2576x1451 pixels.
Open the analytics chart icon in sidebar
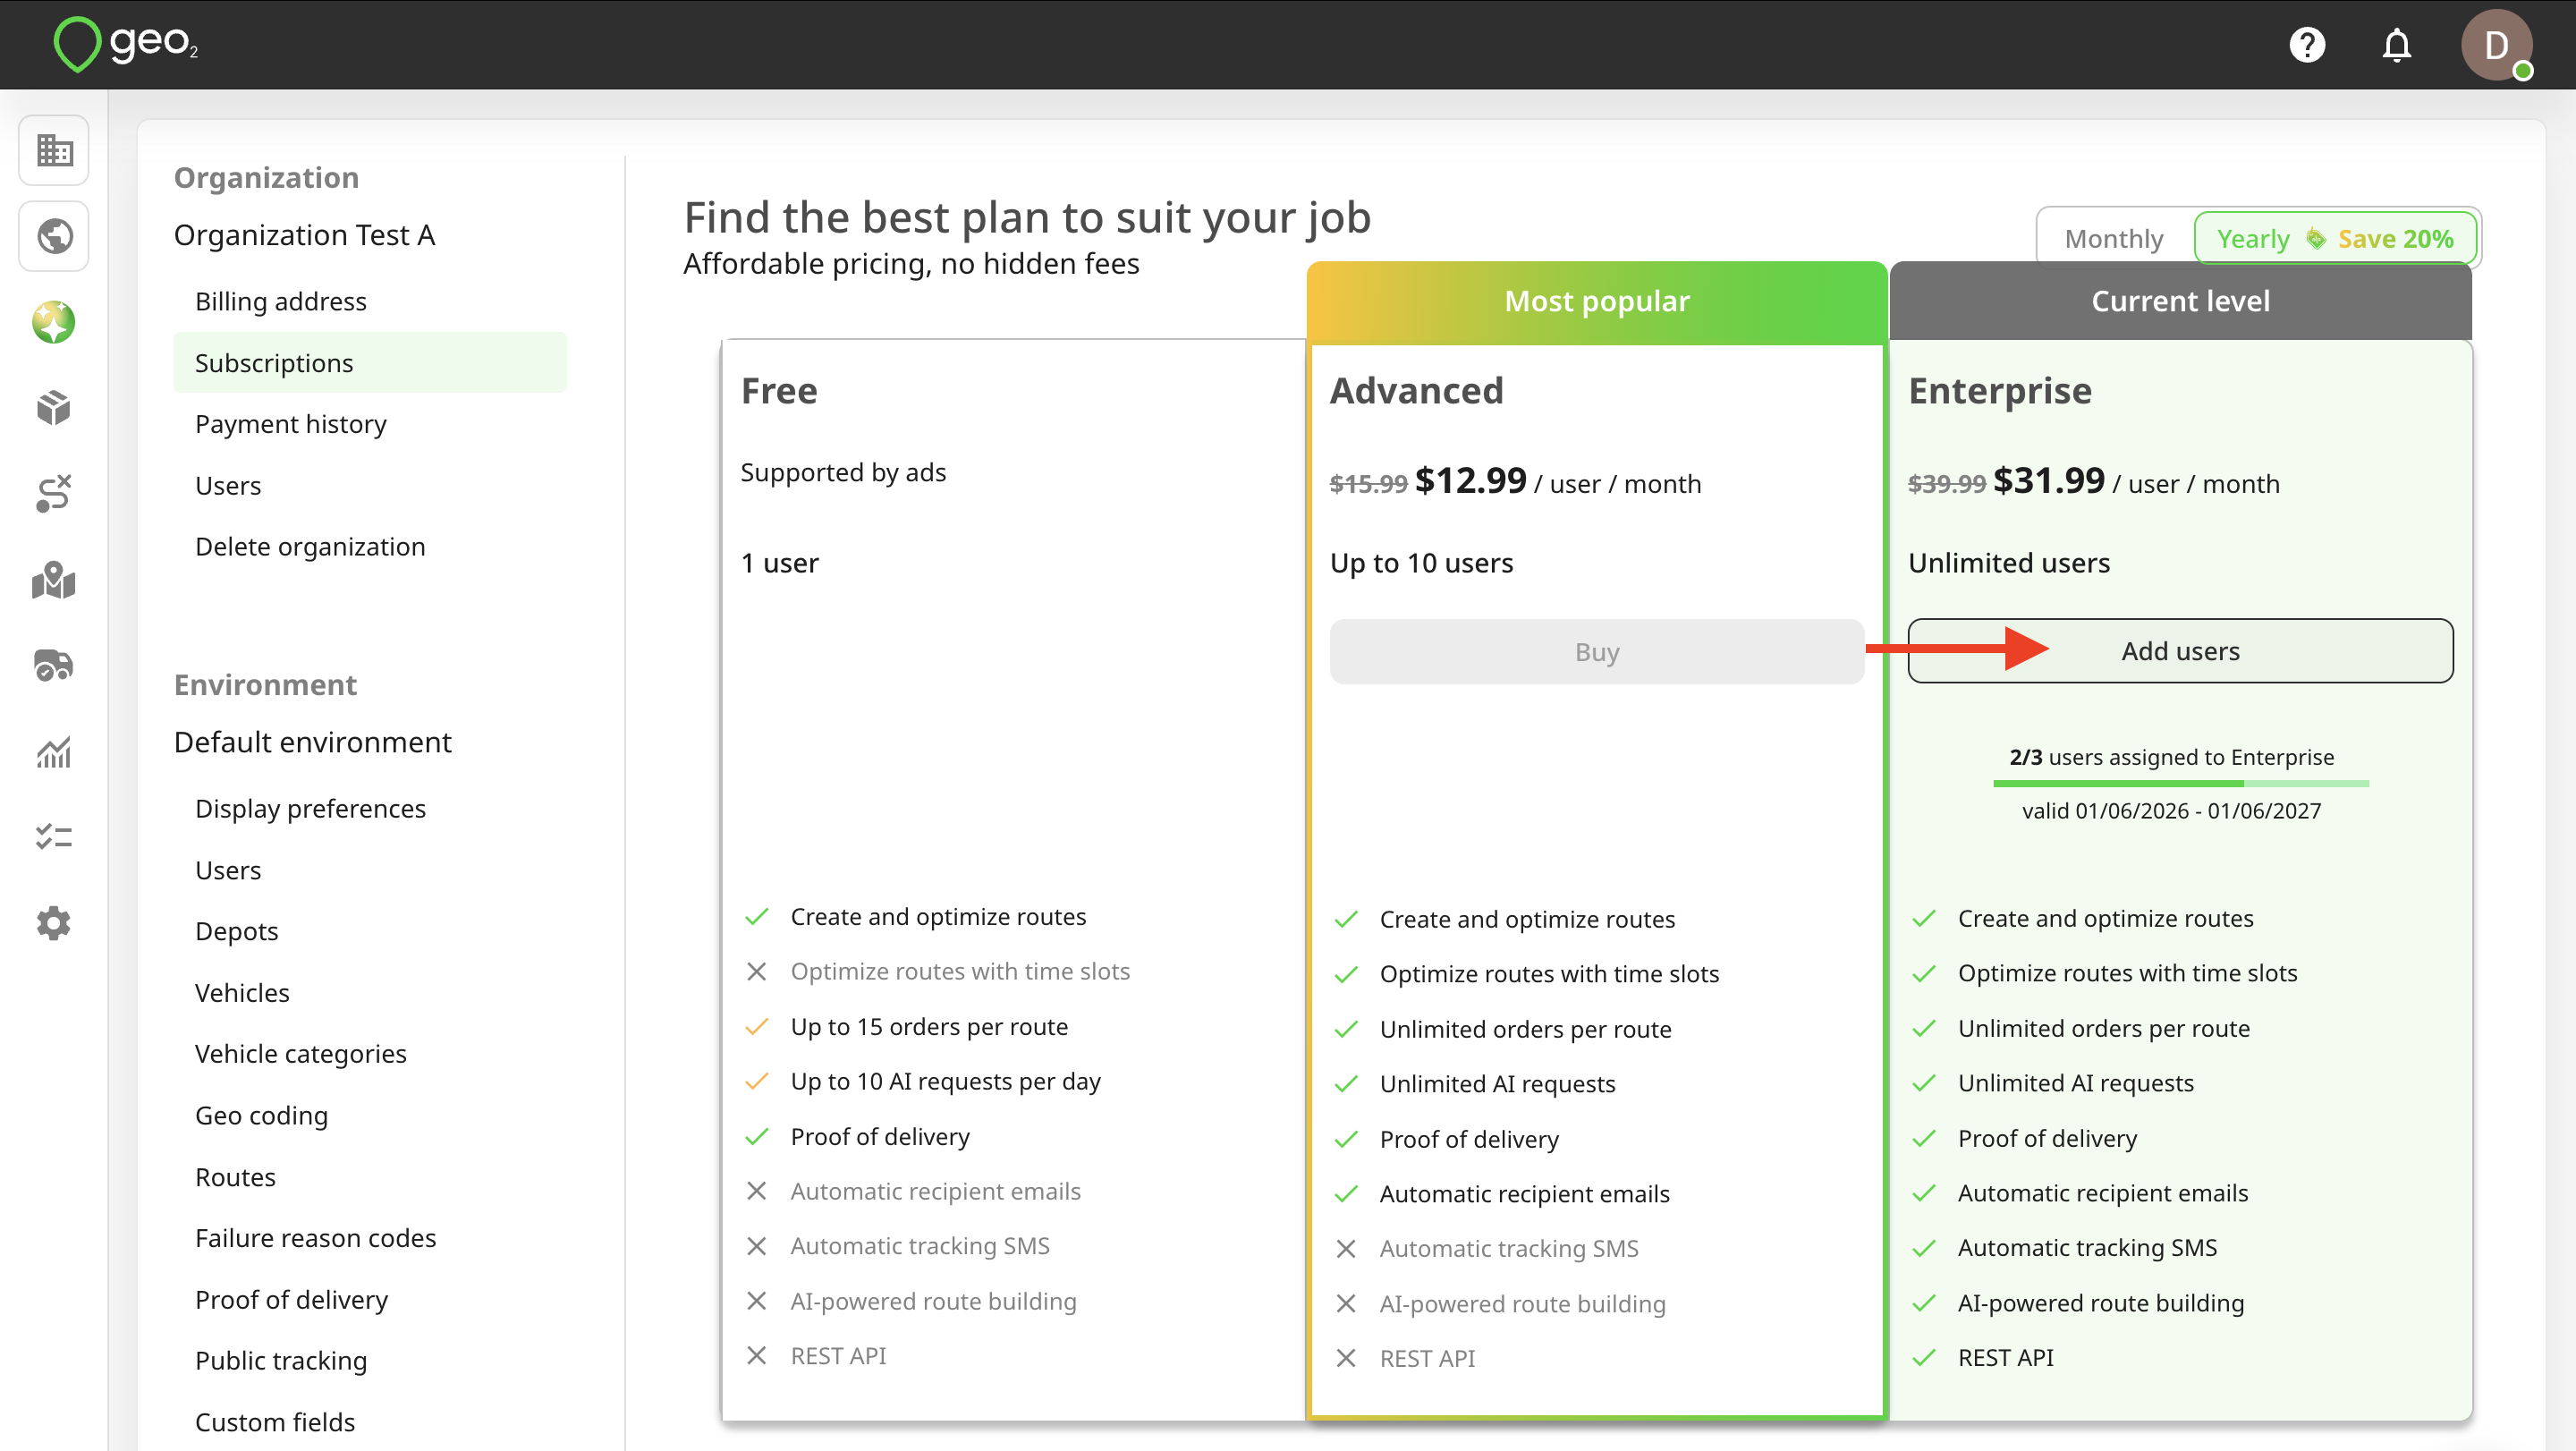pyautogui.click(x=54, y=751)
